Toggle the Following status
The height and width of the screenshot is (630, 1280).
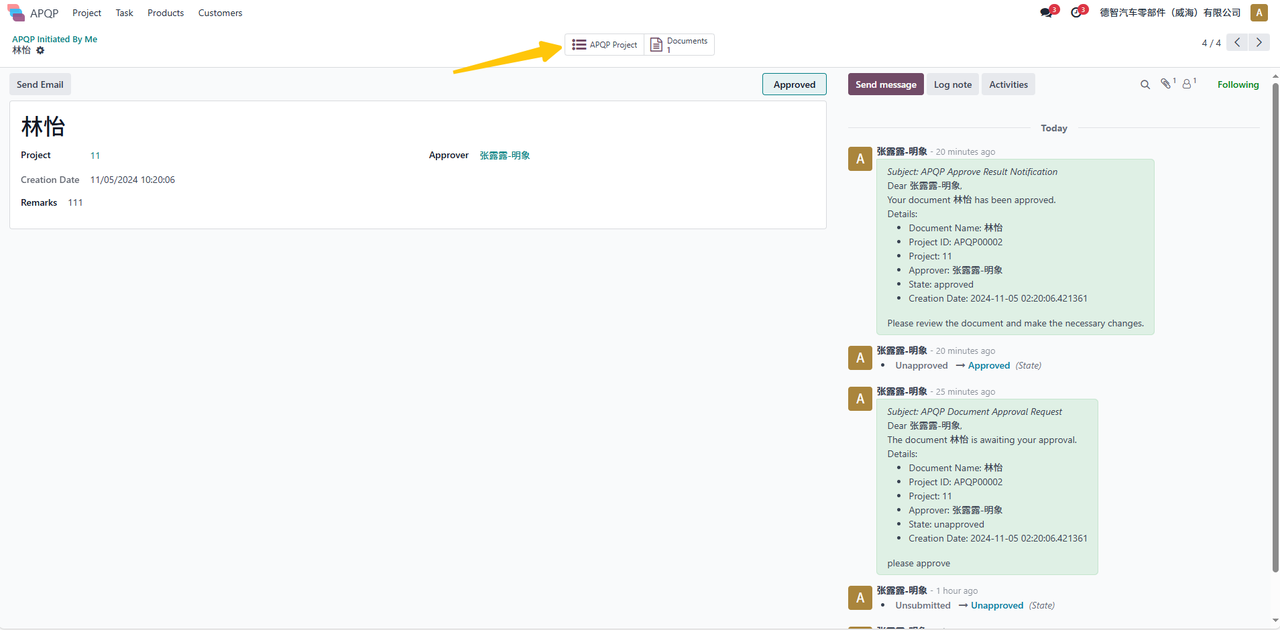1237,85
